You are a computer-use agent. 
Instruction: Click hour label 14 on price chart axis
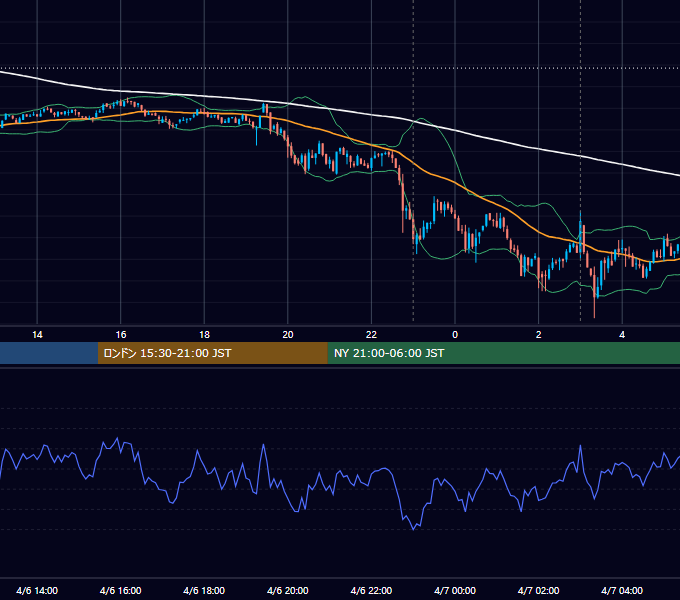[x=37, y=335]
